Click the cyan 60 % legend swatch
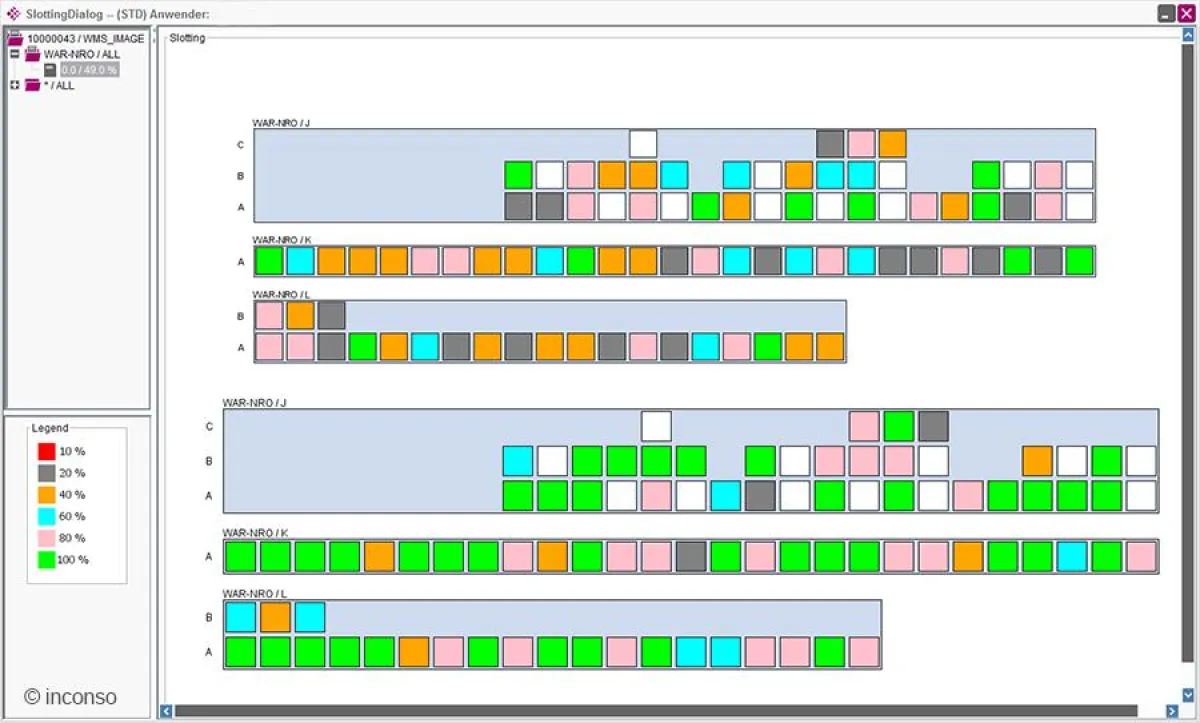The width and height of the screenshot is (1200, 723). click(x=47, y=516)
